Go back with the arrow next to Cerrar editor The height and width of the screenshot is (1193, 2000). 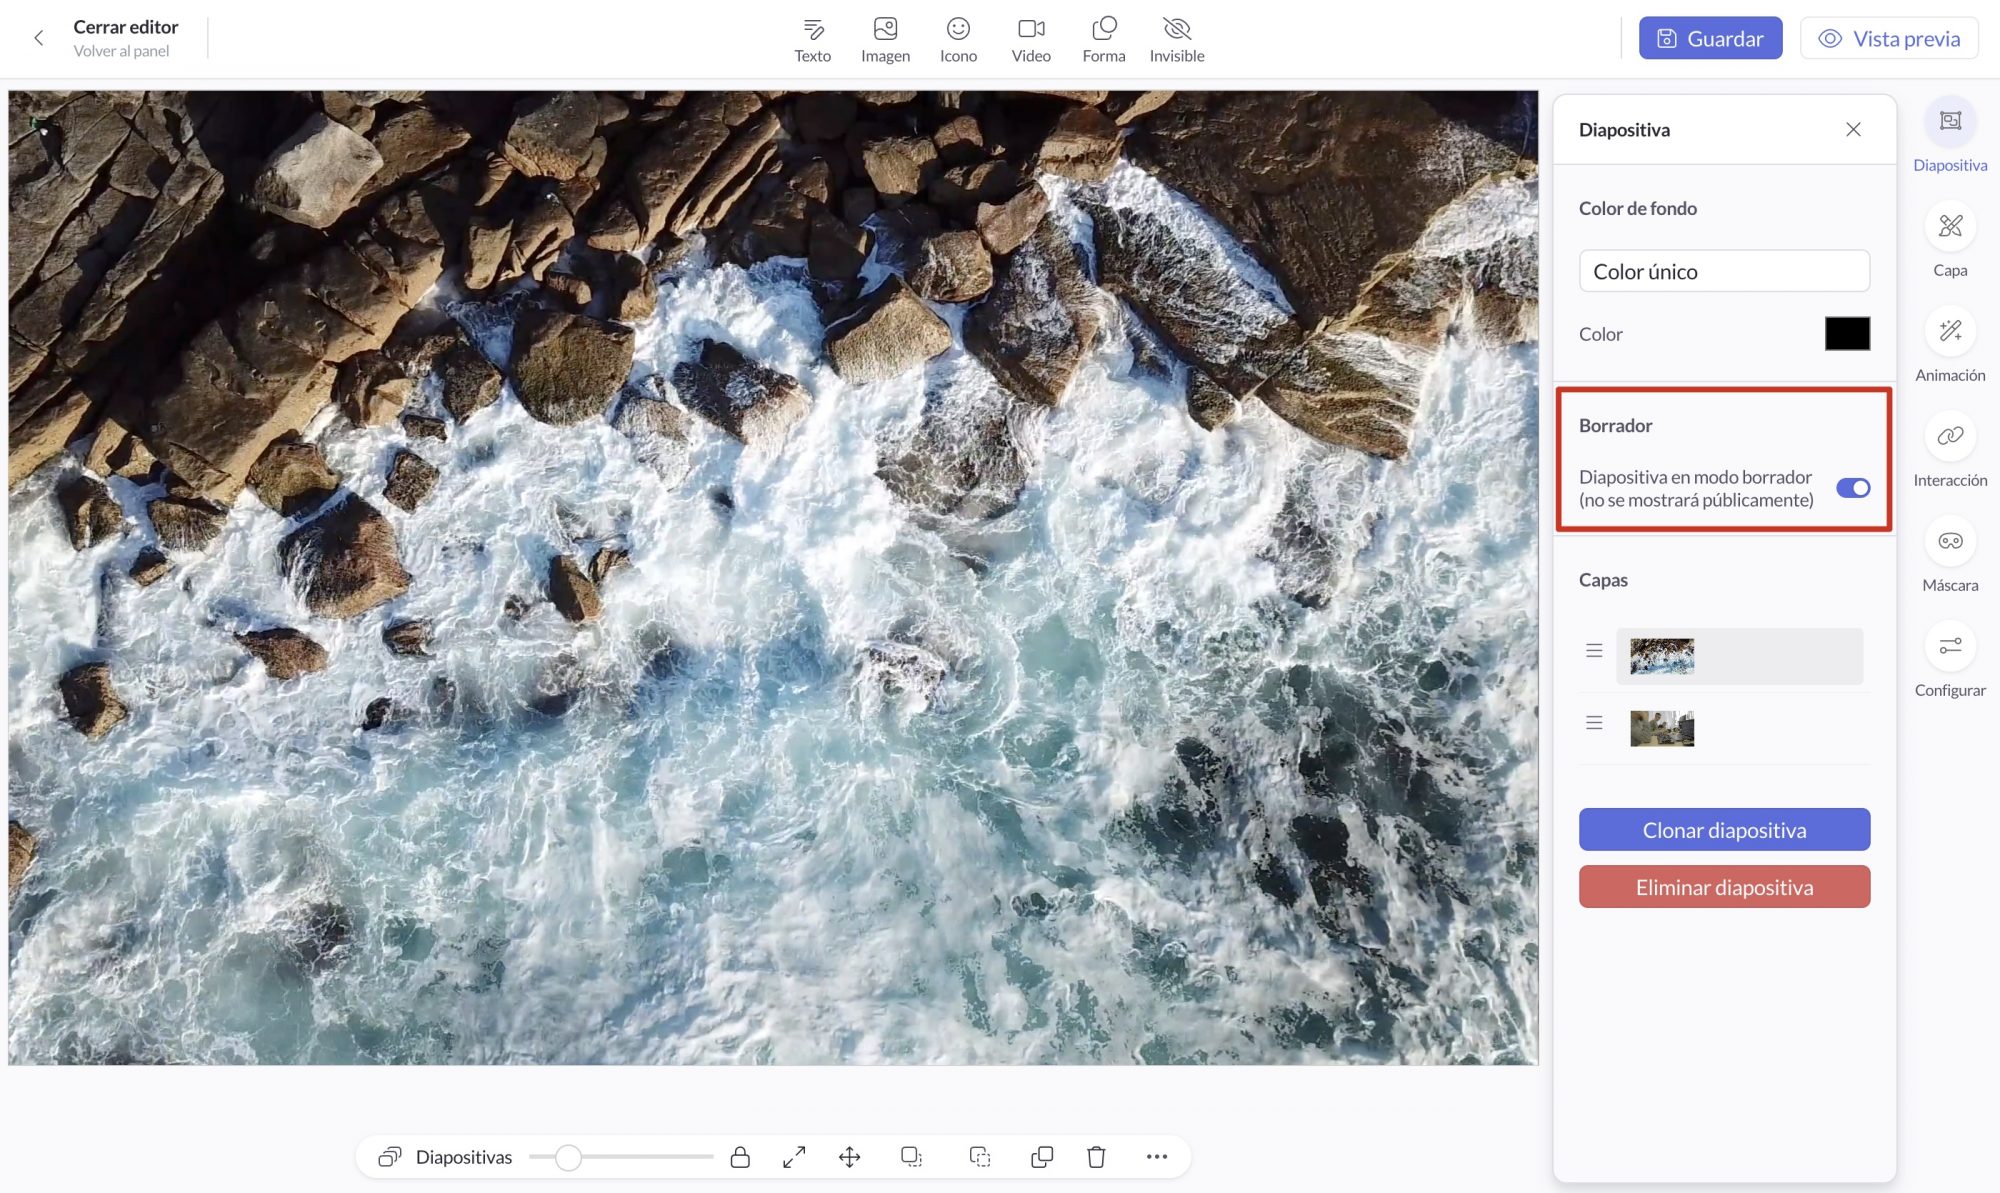(39, 38)
